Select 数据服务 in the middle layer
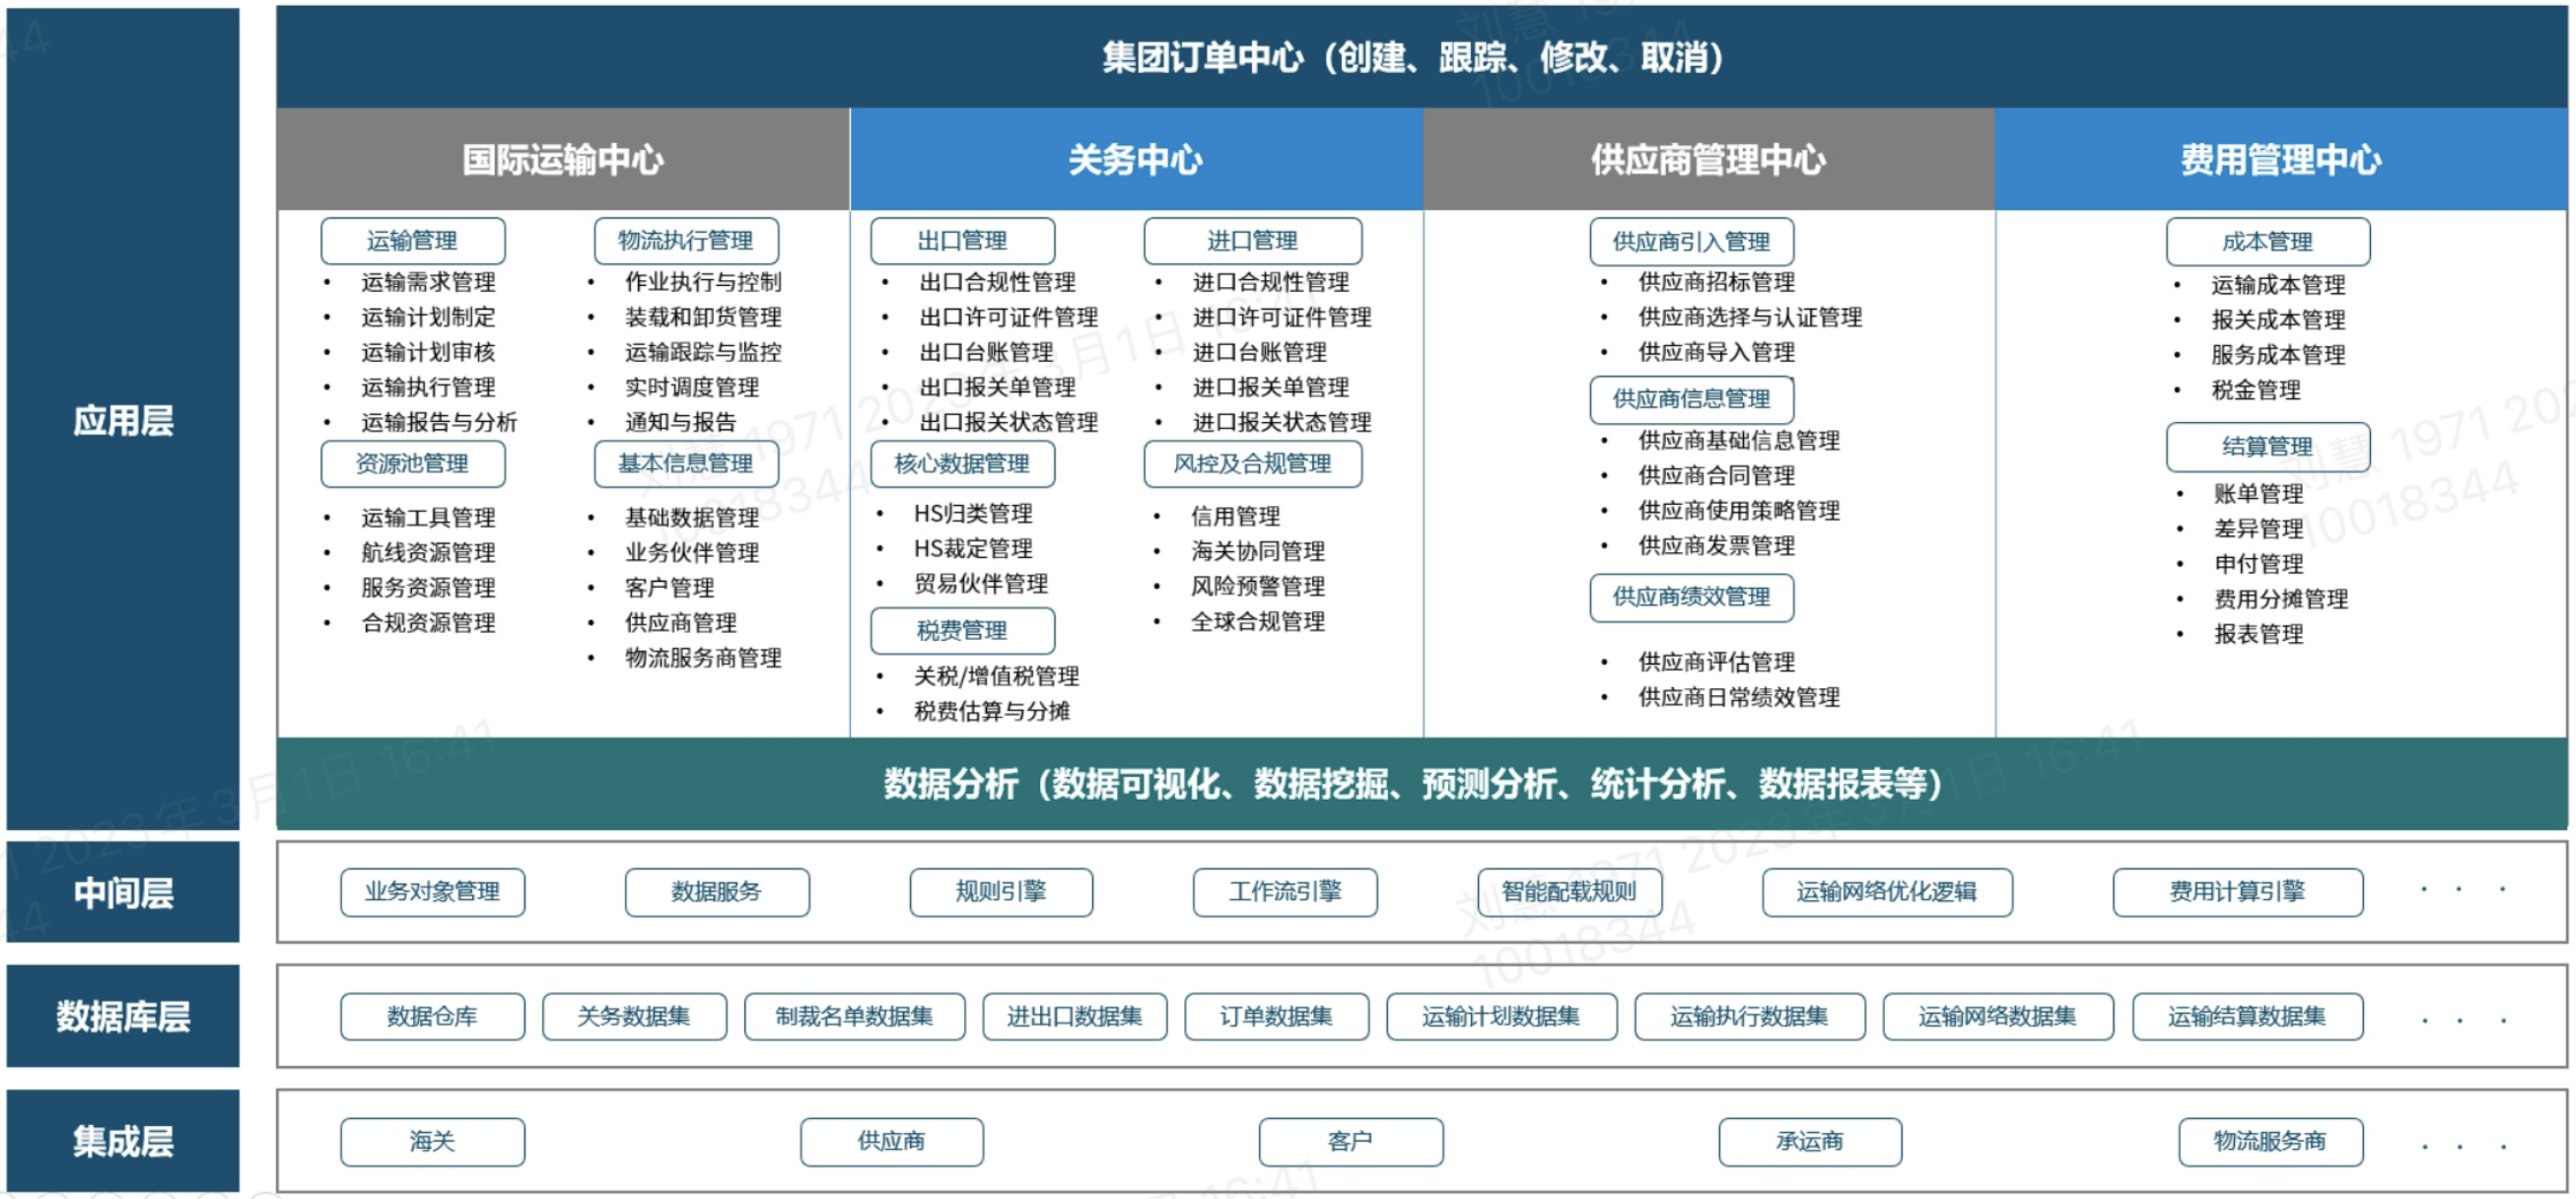 (x=717, y=892)
